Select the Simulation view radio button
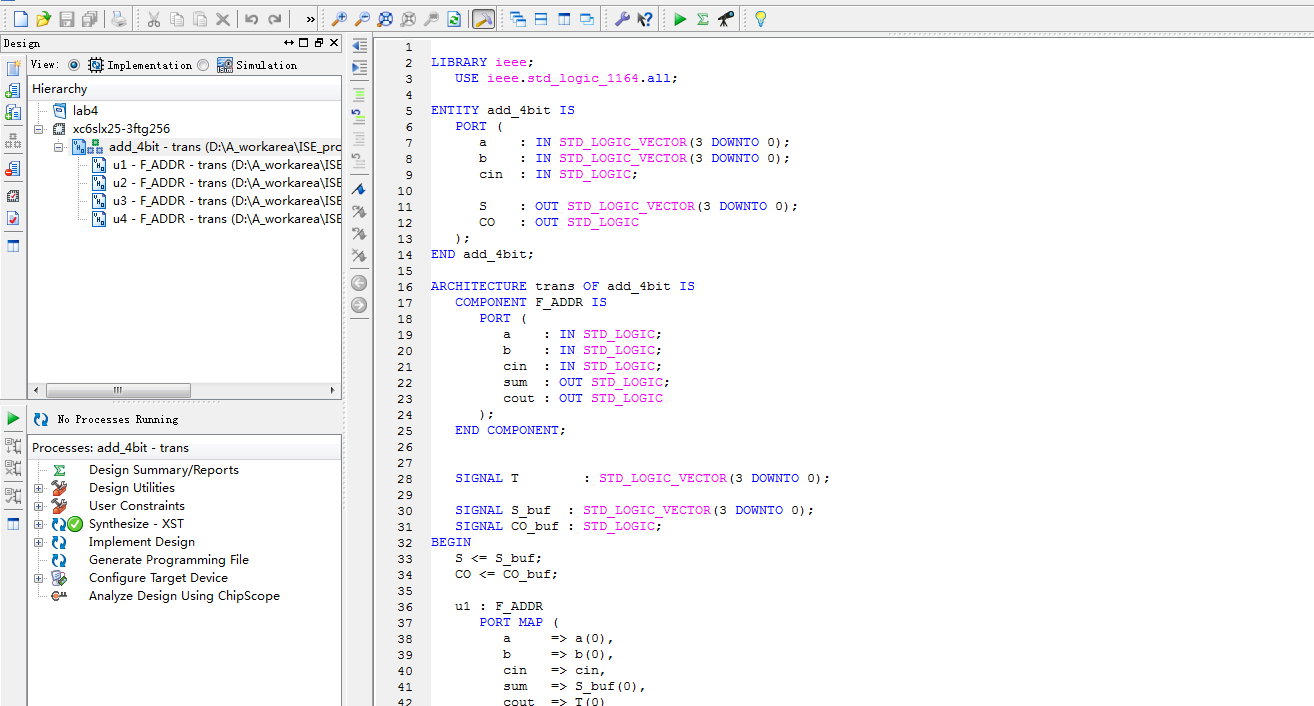 [203, 65]
